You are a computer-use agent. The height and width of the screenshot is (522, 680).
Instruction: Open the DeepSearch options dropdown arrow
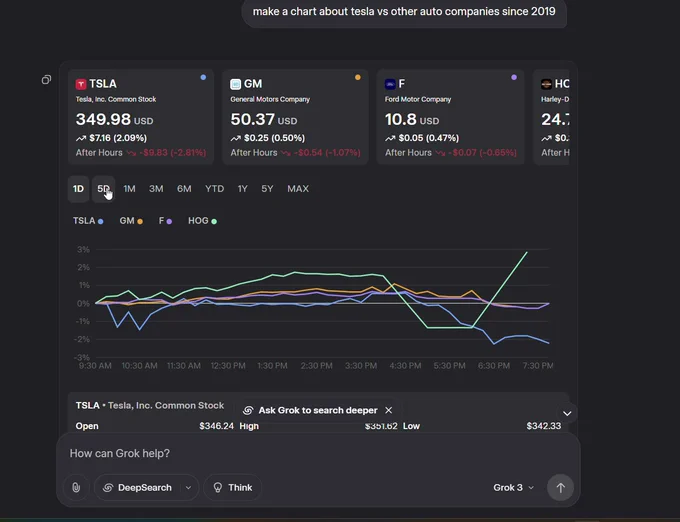click(189, 488)
